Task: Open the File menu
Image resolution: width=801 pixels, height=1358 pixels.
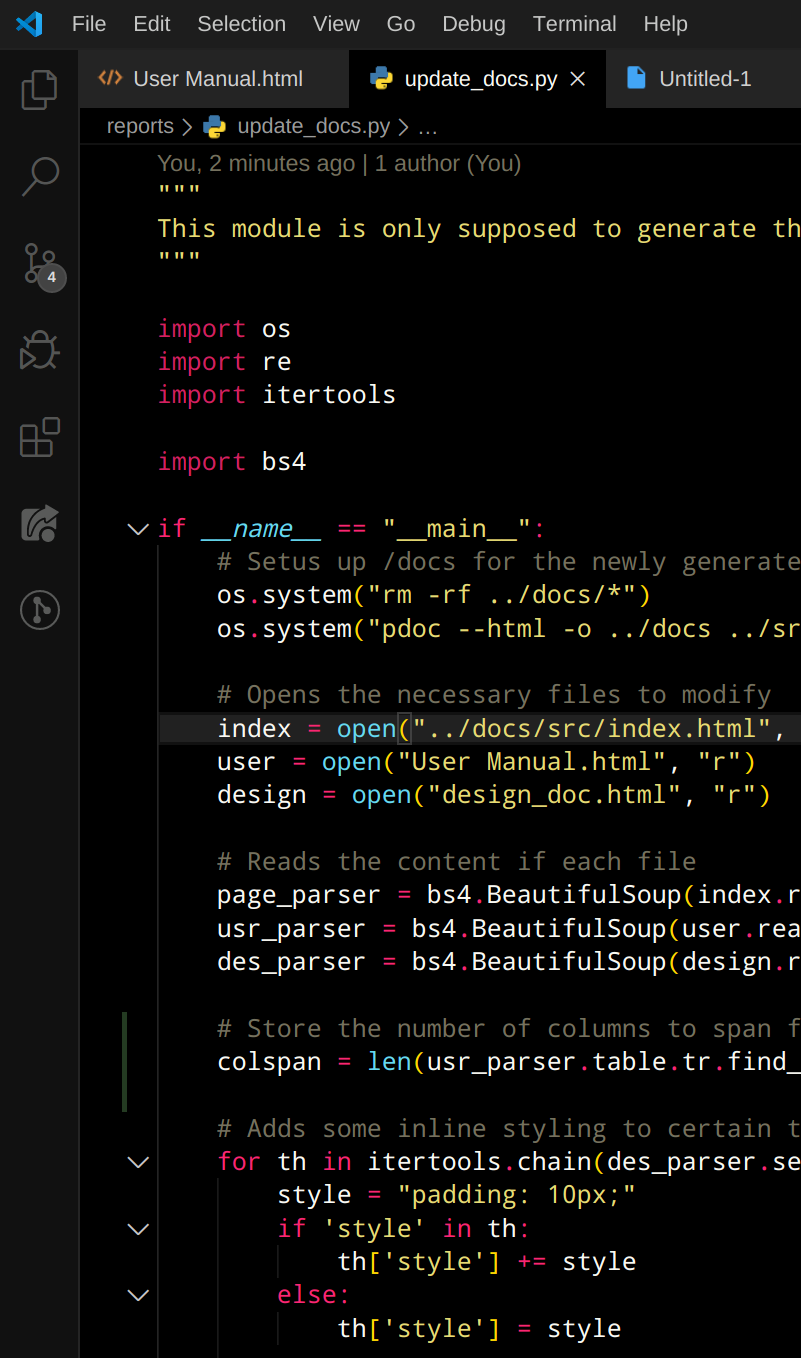Action: (x=89, y=24)
